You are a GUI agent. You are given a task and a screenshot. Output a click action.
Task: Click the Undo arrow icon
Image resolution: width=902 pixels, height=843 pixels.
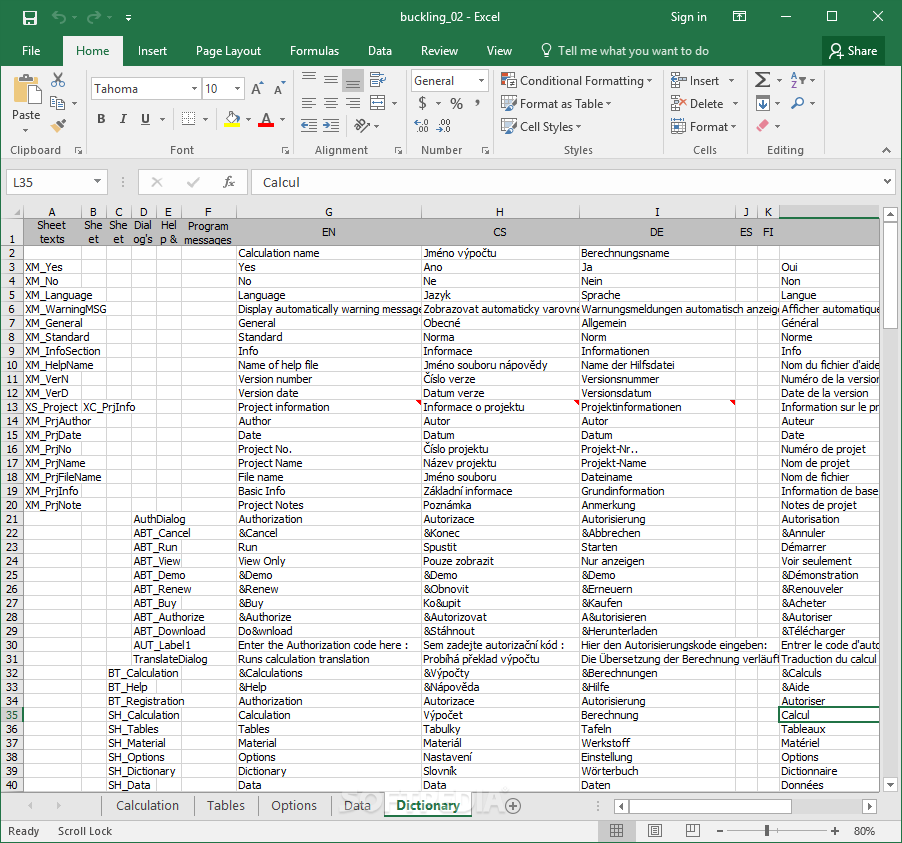pyautogui.click(x=59, y=17)
